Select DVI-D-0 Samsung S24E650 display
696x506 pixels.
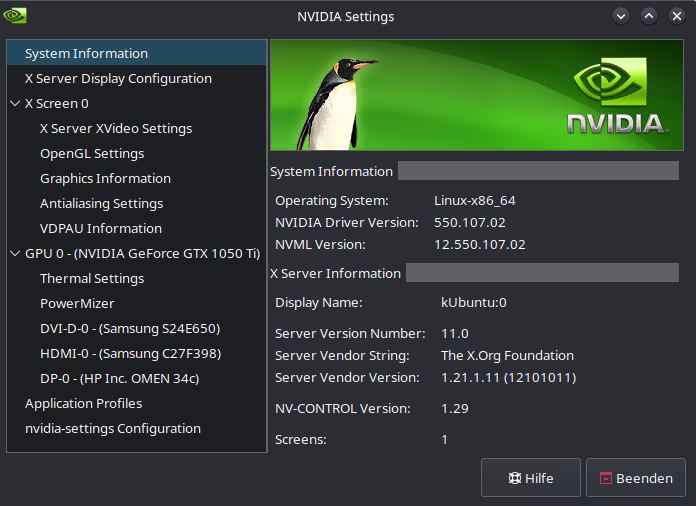pos(137,328)
